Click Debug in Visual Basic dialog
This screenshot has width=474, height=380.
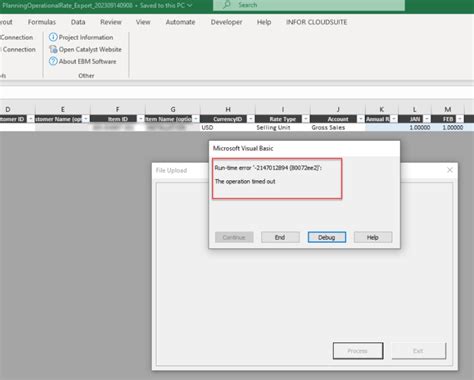point(327,237)
